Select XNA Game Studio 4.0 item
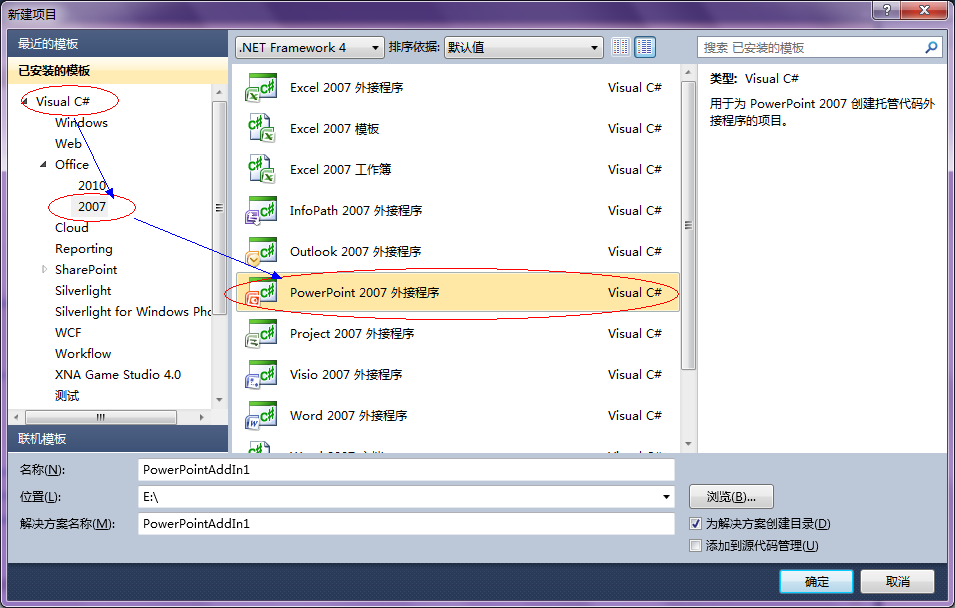Image resolution: width=955 pixels, height=608 pixels. tap(118, 375)
